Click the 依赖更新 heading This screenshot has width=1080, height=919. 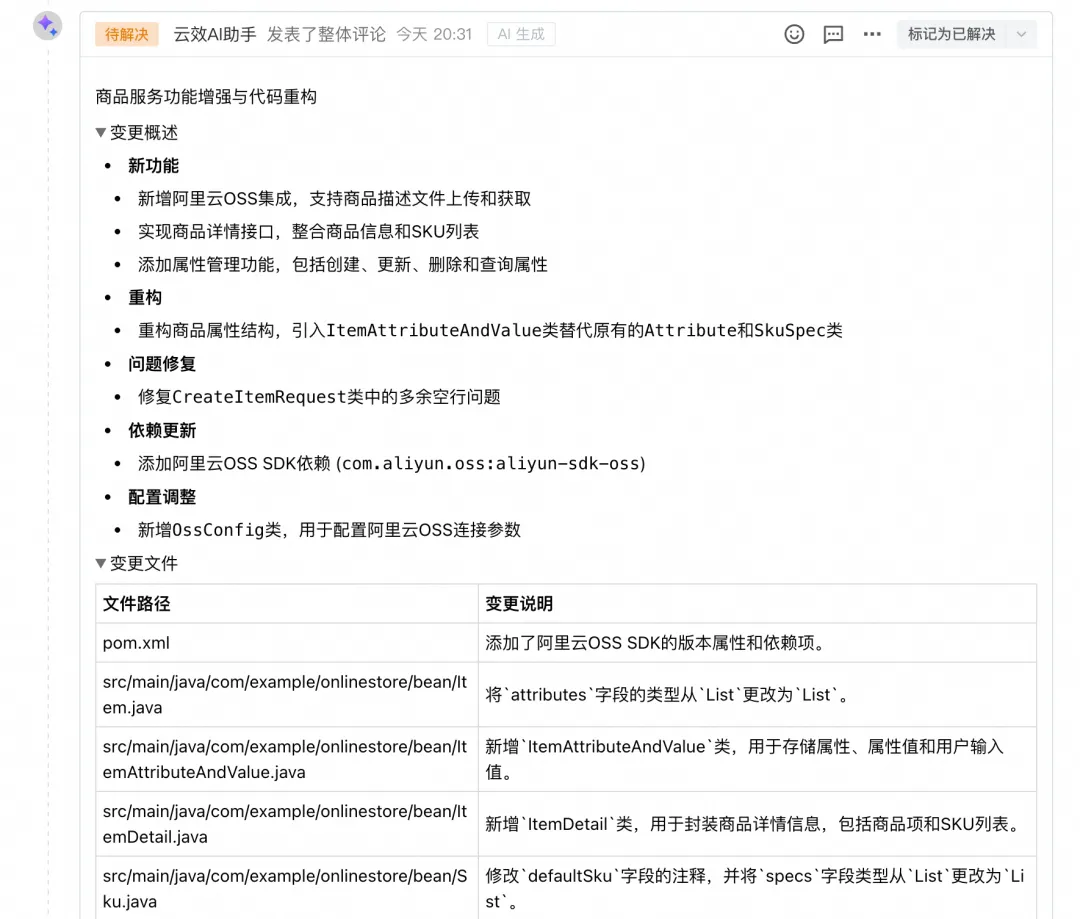tap(162, 431)
